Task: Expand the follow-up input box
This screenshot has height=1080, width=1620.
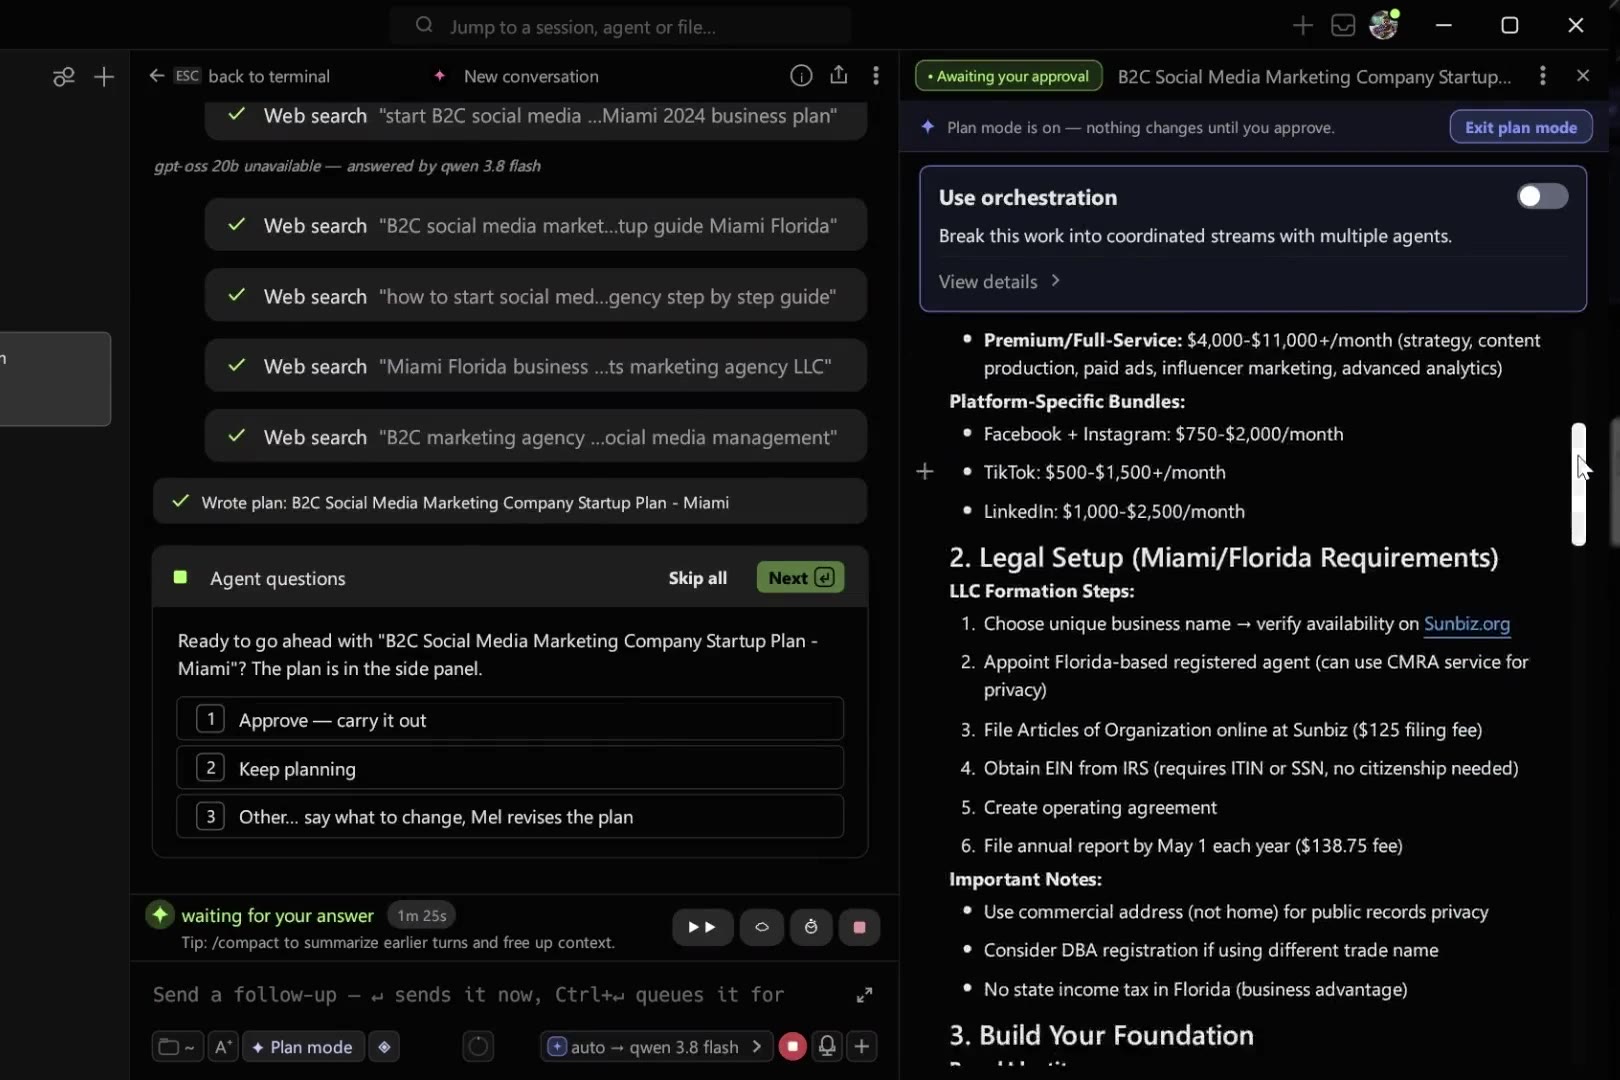Action: (x=865, y=995)
